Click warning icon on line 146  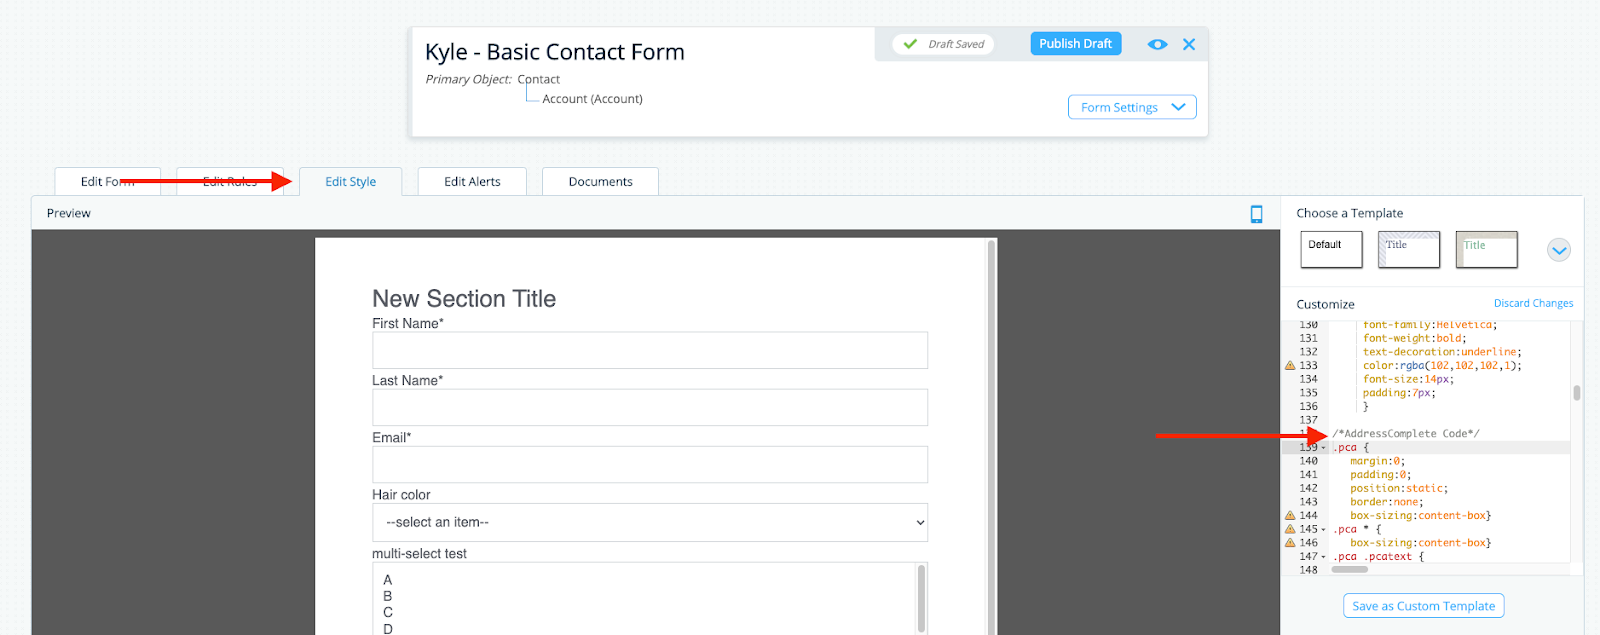pos(1290,543)
